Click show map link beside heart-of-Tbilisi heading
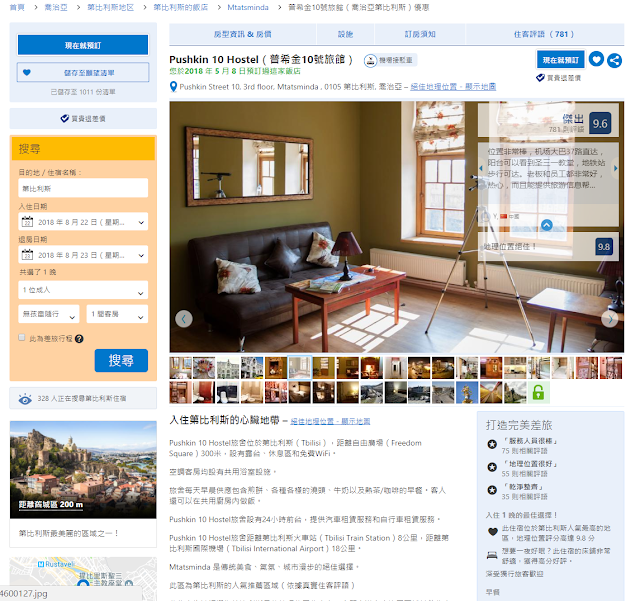The width and height of the screenshot is (640, 601). pyautogui.click(x=330, y=421)
